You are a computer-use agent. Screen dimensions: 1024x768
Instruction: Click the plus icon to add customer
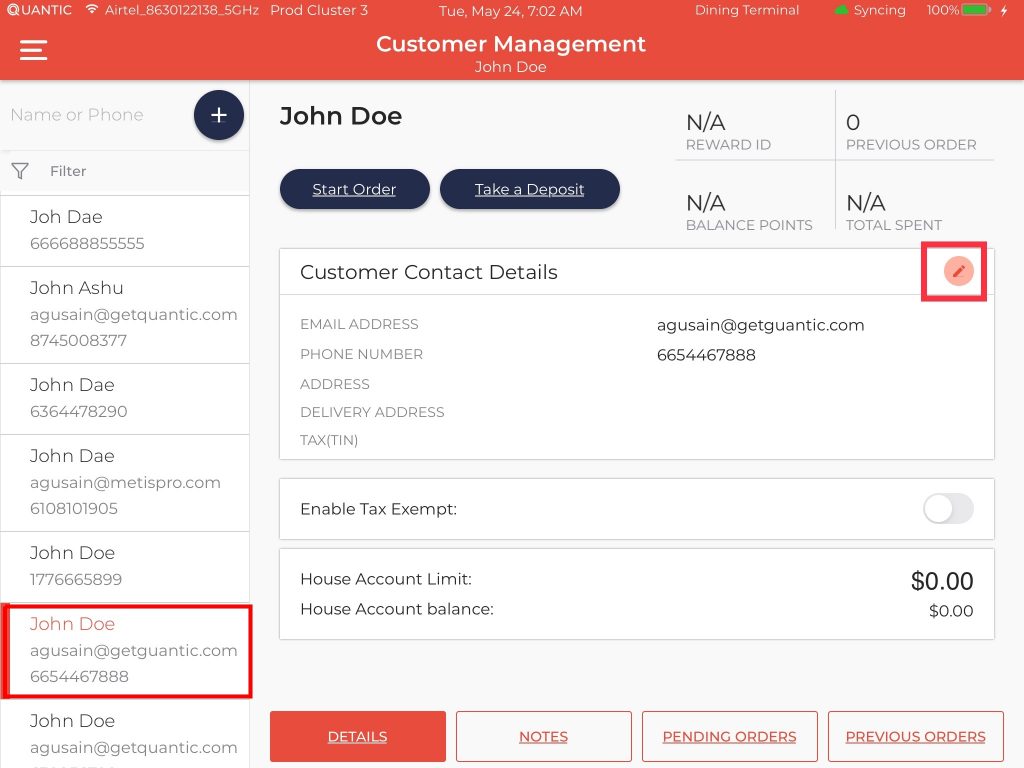(x=218, y=115)
